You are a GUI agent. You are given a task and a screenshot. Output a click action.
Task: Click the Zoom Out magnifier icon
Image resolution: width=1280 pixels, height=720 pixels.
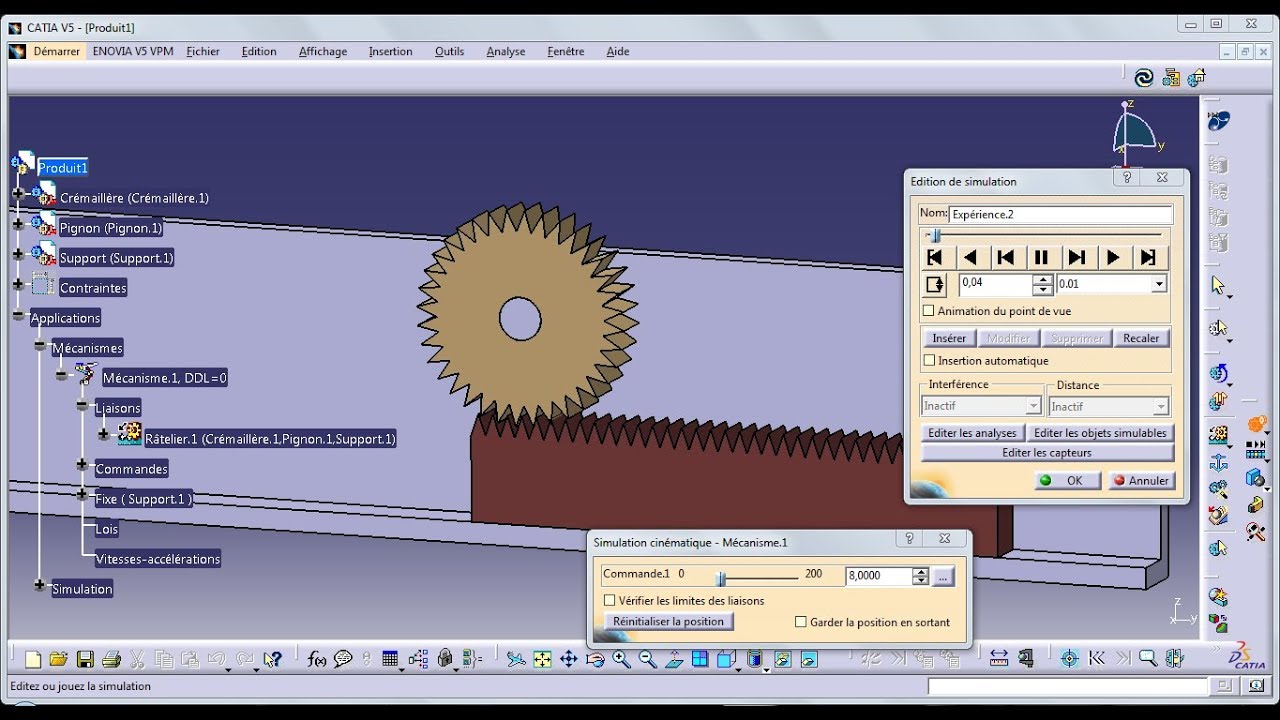(x=647, y=659)
